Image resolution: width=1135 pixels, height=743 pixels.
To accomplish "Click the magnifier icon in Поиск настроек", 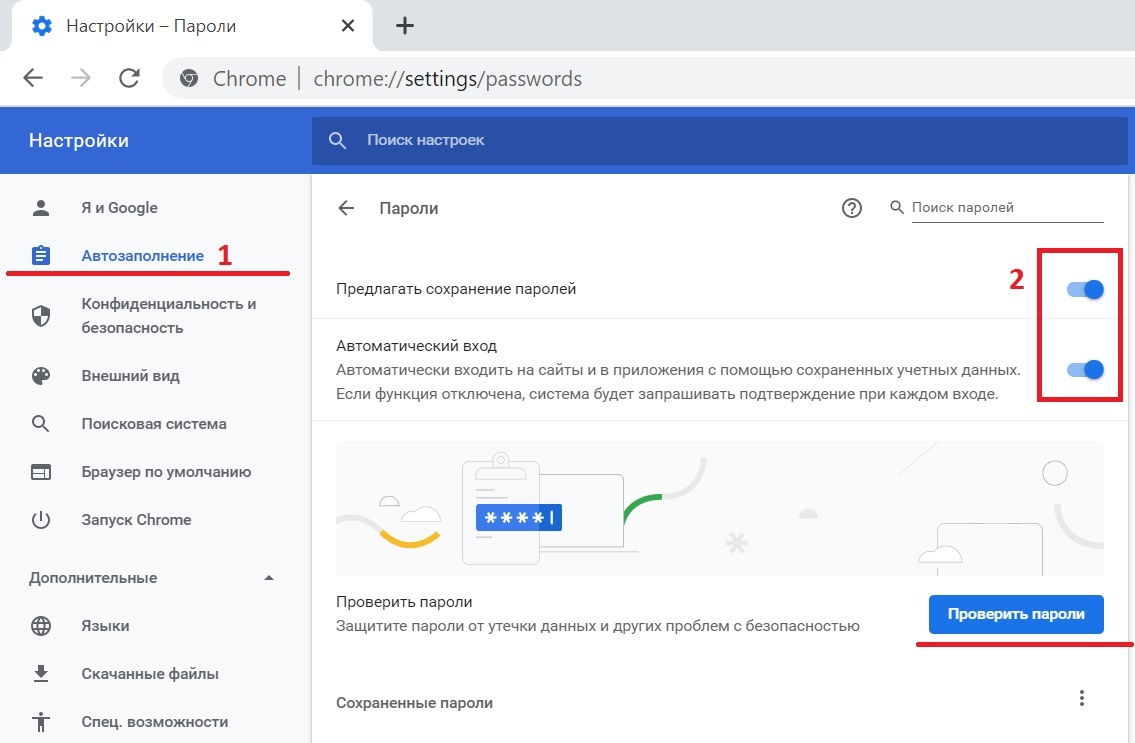I will tap(339, 141).
